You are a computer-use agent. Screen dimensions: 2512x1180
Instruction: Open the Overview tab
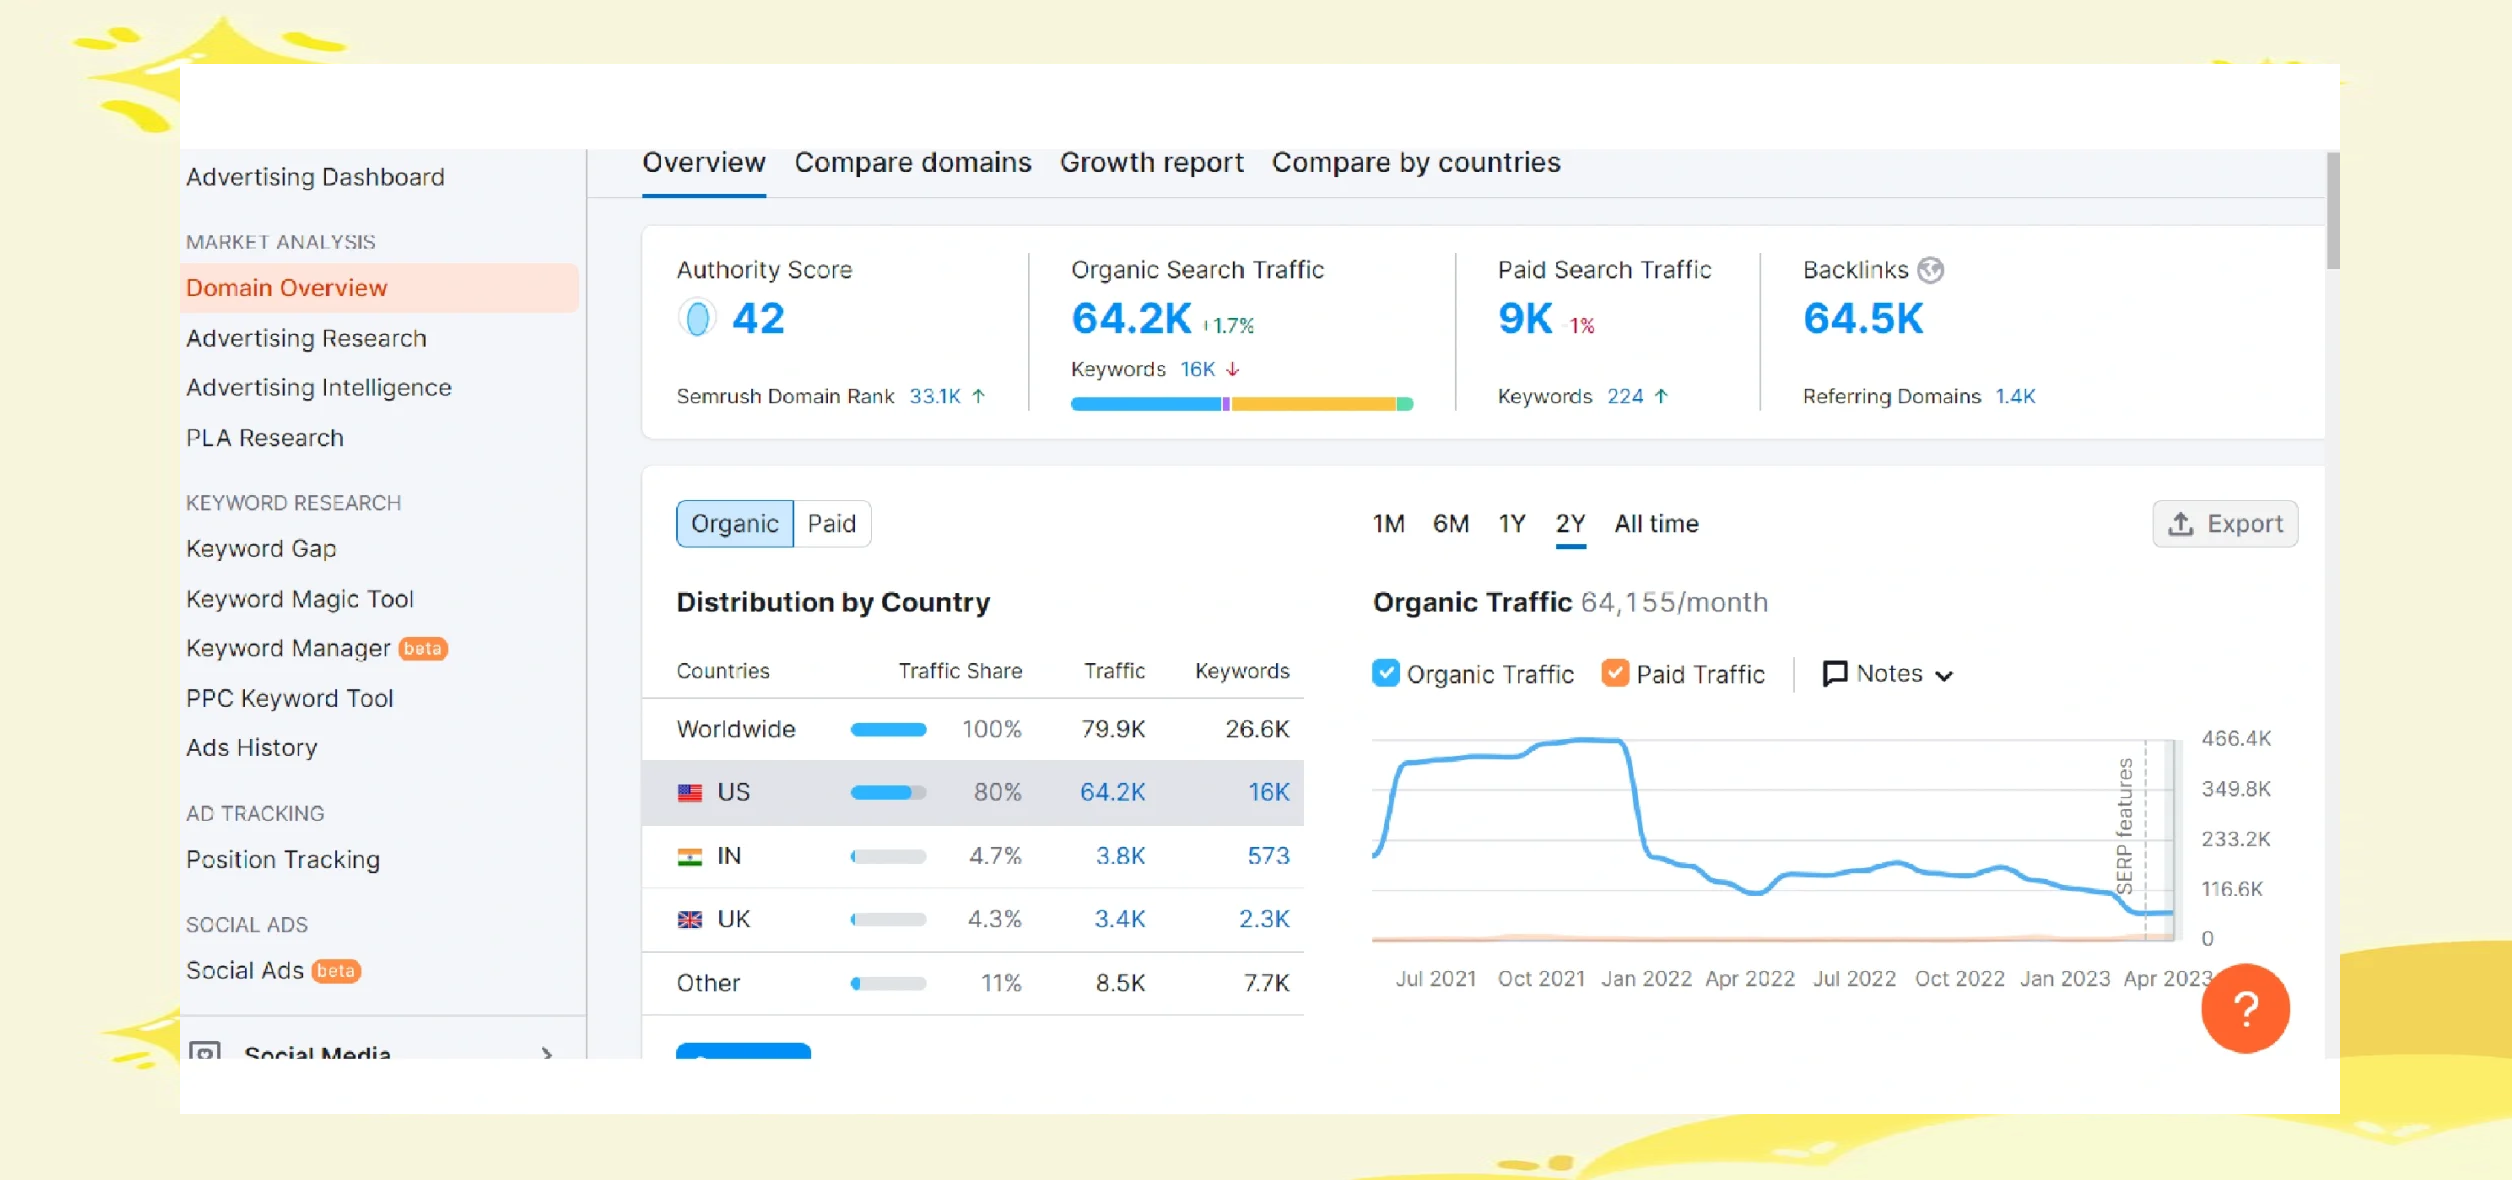(704, 163)
